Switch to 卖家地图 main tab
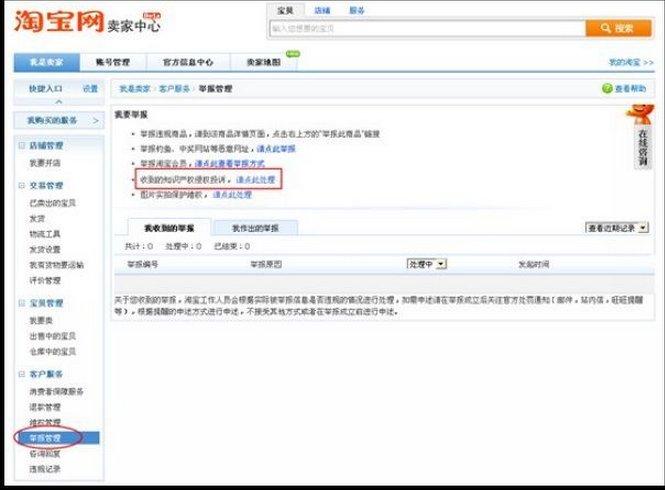665x490 pixels. [x=264, y=62]
